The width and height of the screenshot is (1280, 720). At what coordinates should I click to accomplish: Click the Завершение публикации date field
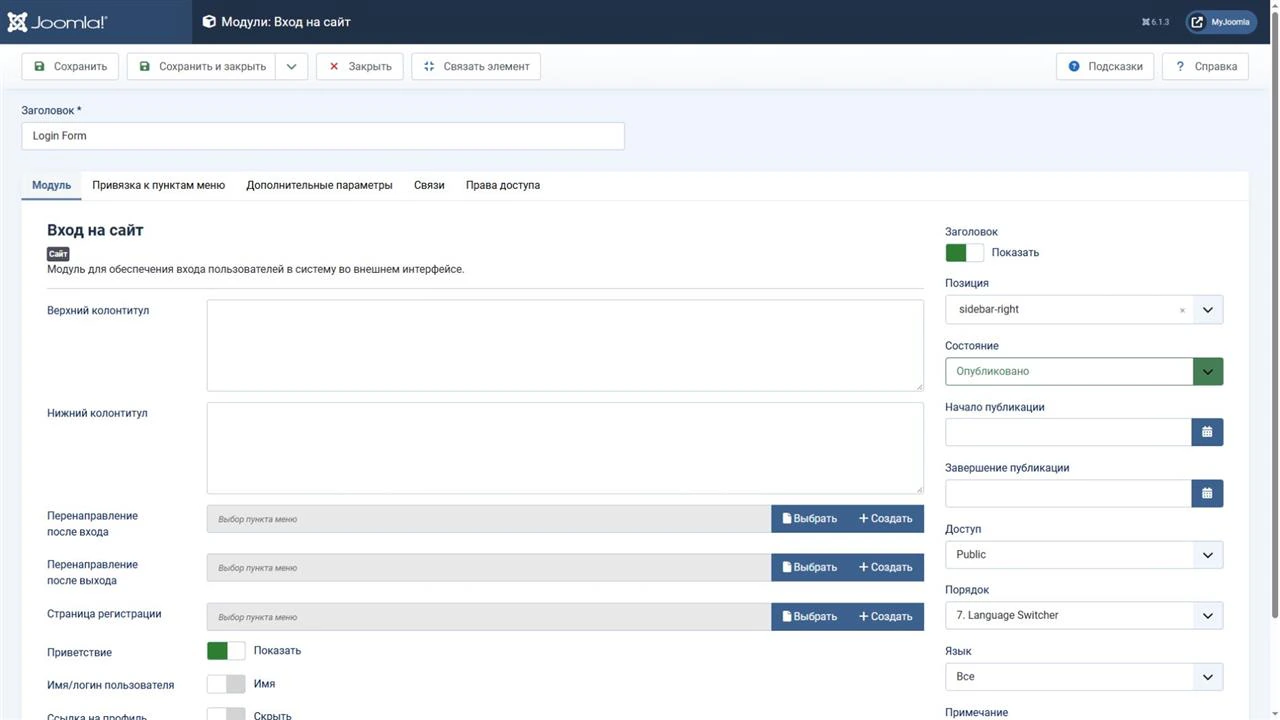1068,493
